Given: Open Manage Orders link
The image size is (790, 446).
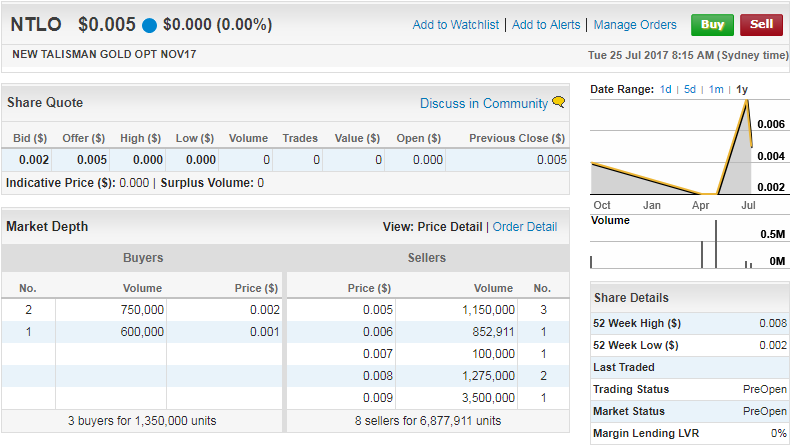Looking at the screenshot, I should pos(635,25).
